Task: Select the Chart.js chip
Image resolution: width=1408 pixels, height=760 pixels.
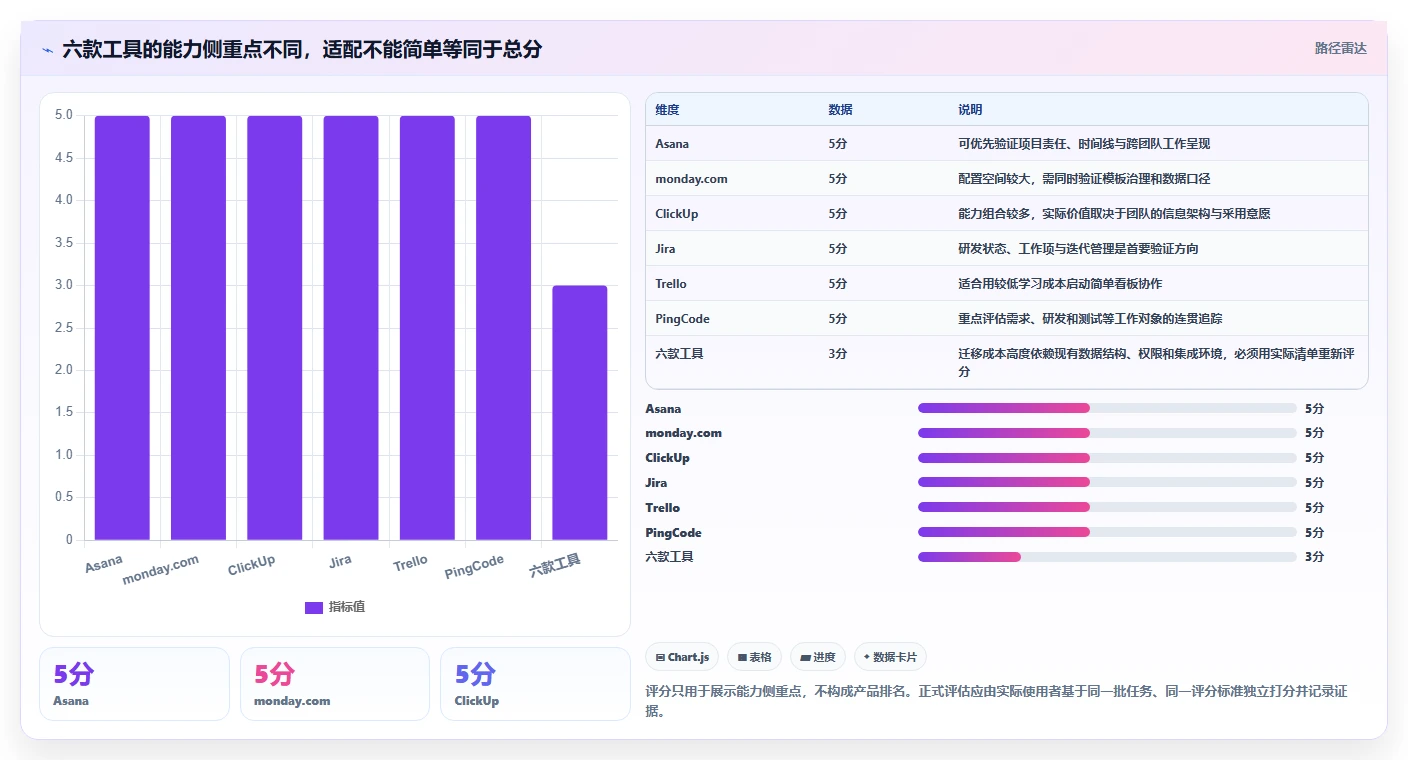Action: click(682, 657)
